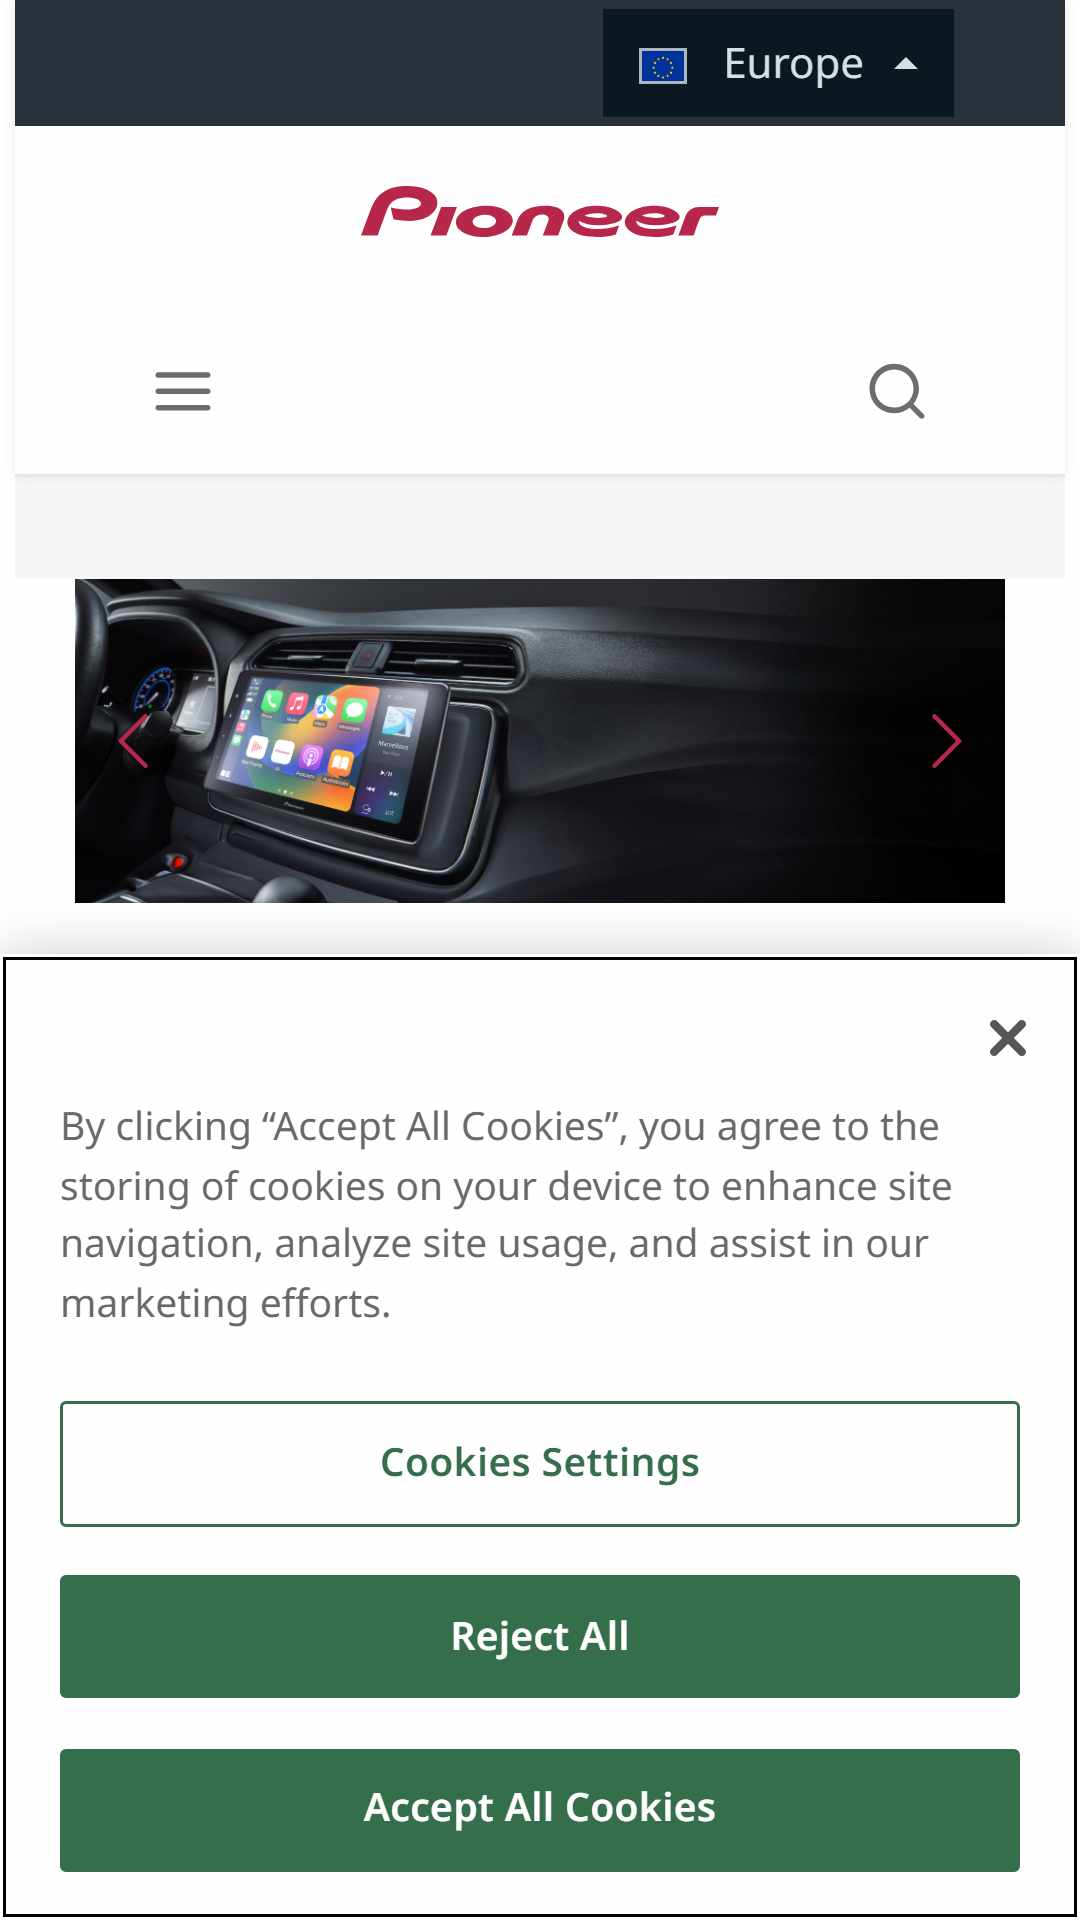Screen dimensions: 1080x1920
Task: Dismiss cookie banner with the X
Action: 1007,1038
